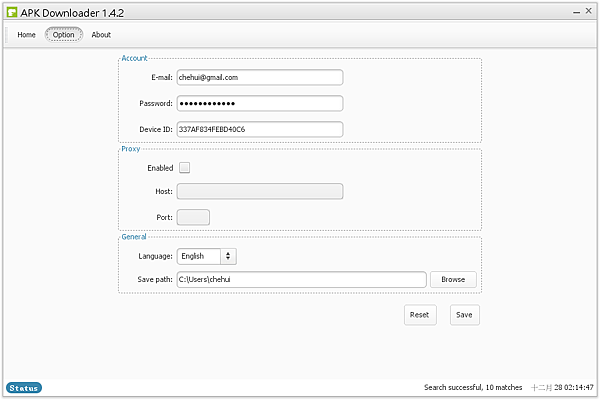
Task: Open the Option tab
Action: [x=64, y=35]
